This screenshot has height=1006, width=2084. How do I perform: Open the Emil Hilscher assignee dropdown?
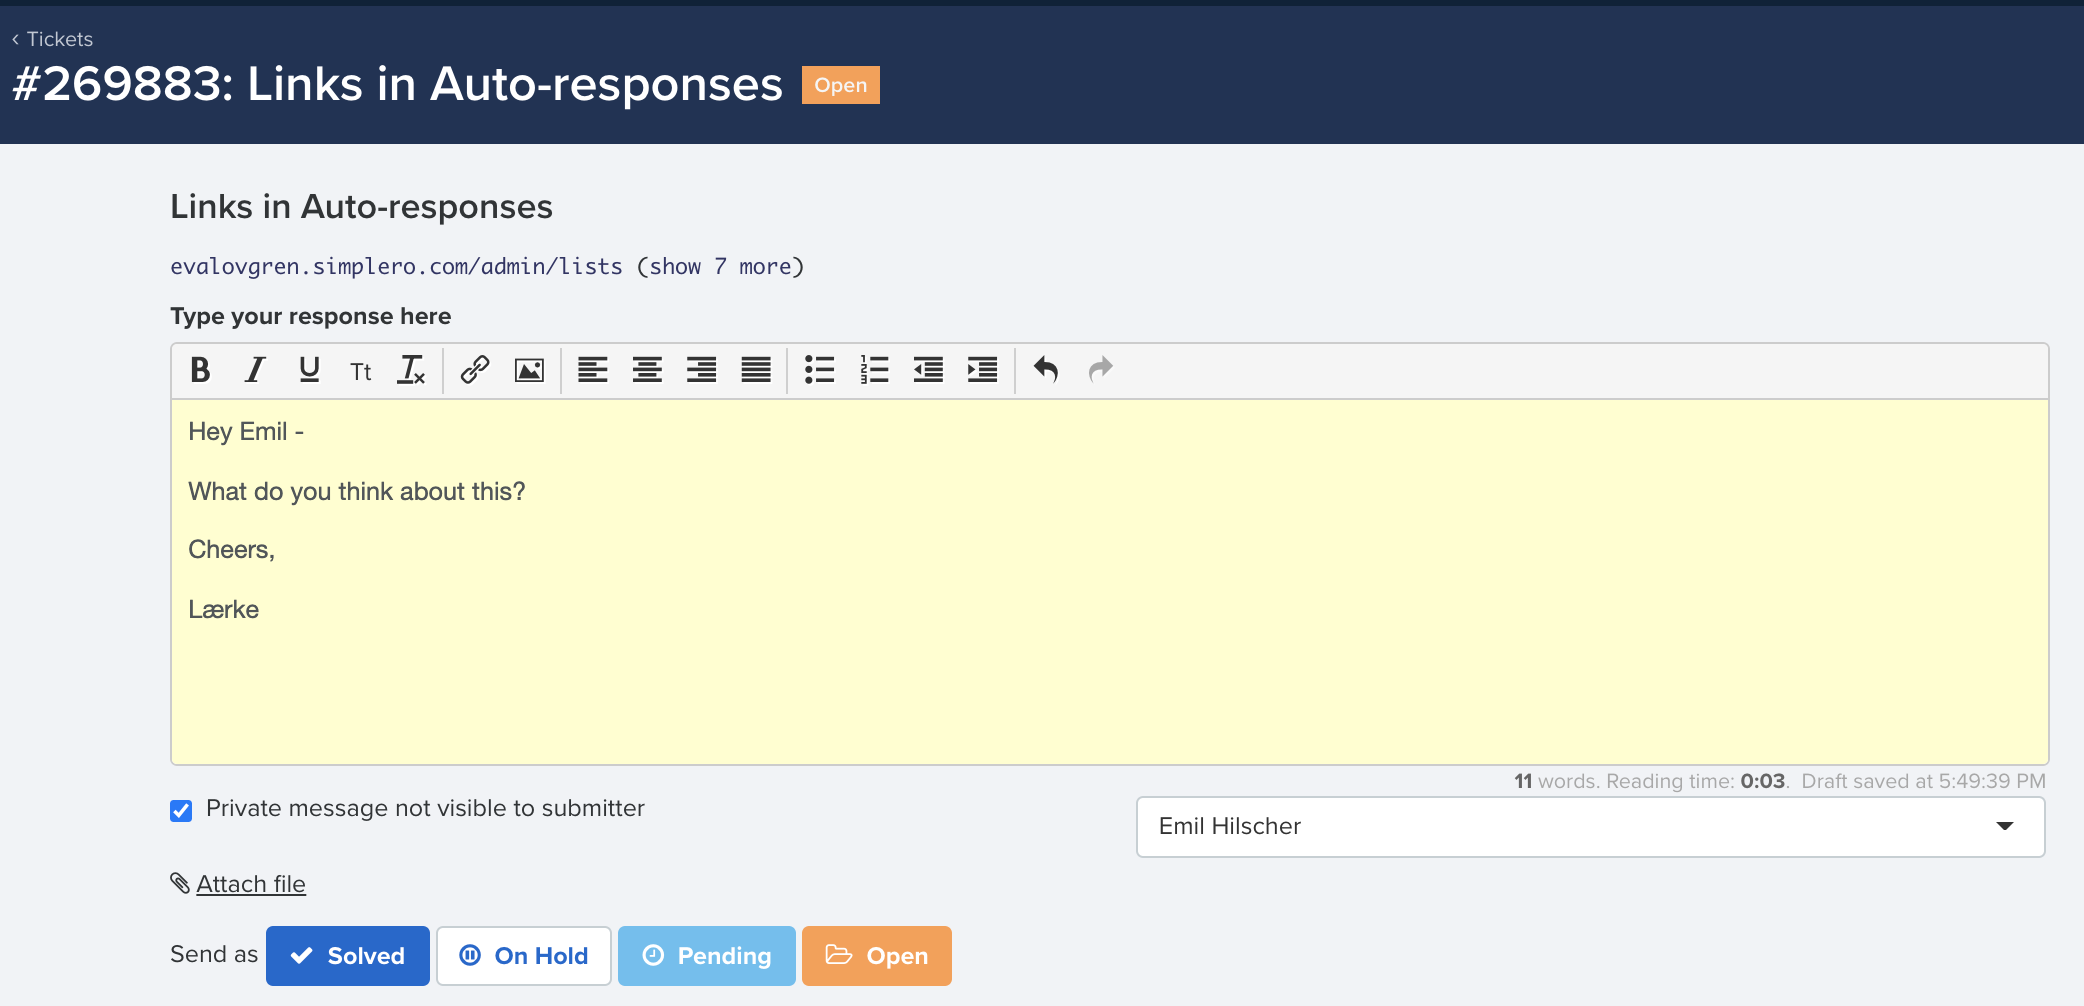tap(1590, 827)
